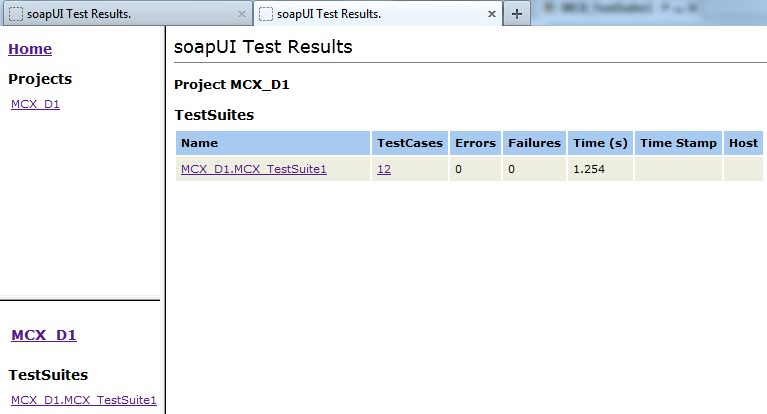The height and width of the screenshot is (414, 767).
Task: Click page icon on second tab
Action: pyautogui.click(x=266, y=14)
